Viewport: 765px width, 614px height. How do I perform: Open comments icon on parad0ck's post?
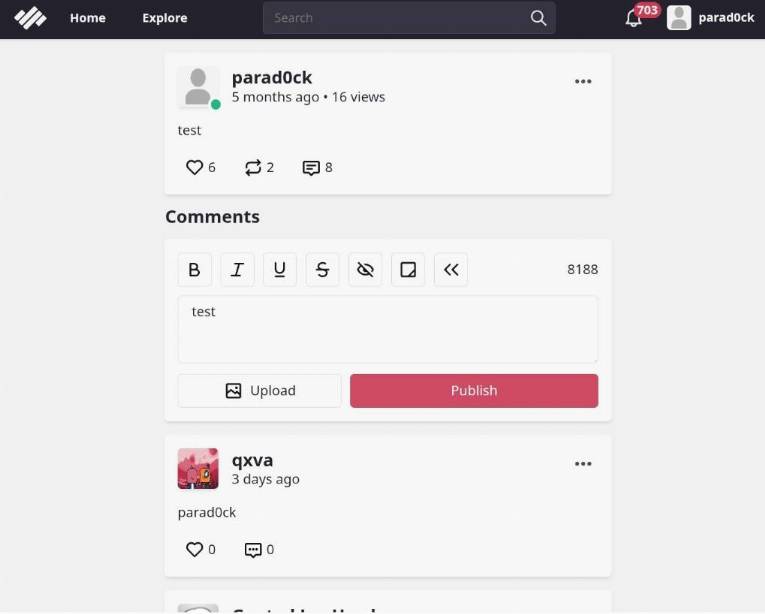311,167
